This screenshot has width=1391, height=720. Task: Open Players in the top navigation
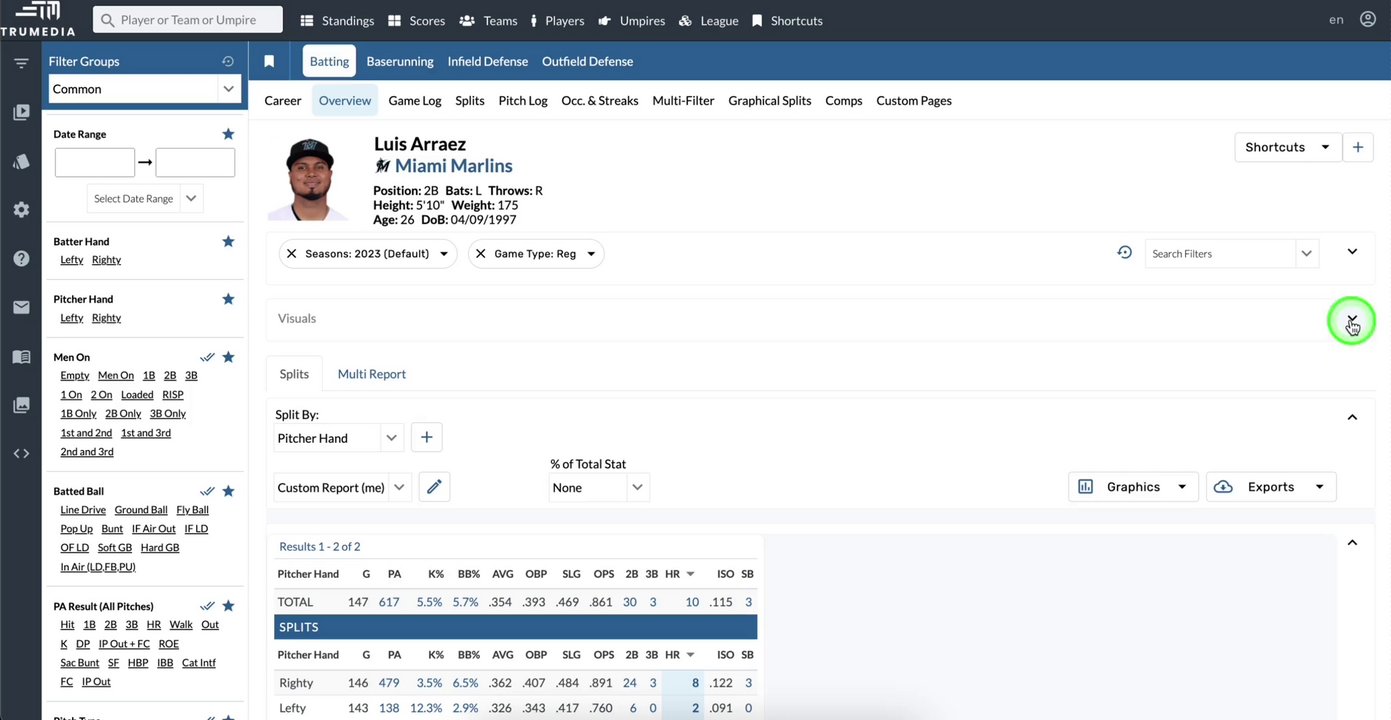coord(557,20)
